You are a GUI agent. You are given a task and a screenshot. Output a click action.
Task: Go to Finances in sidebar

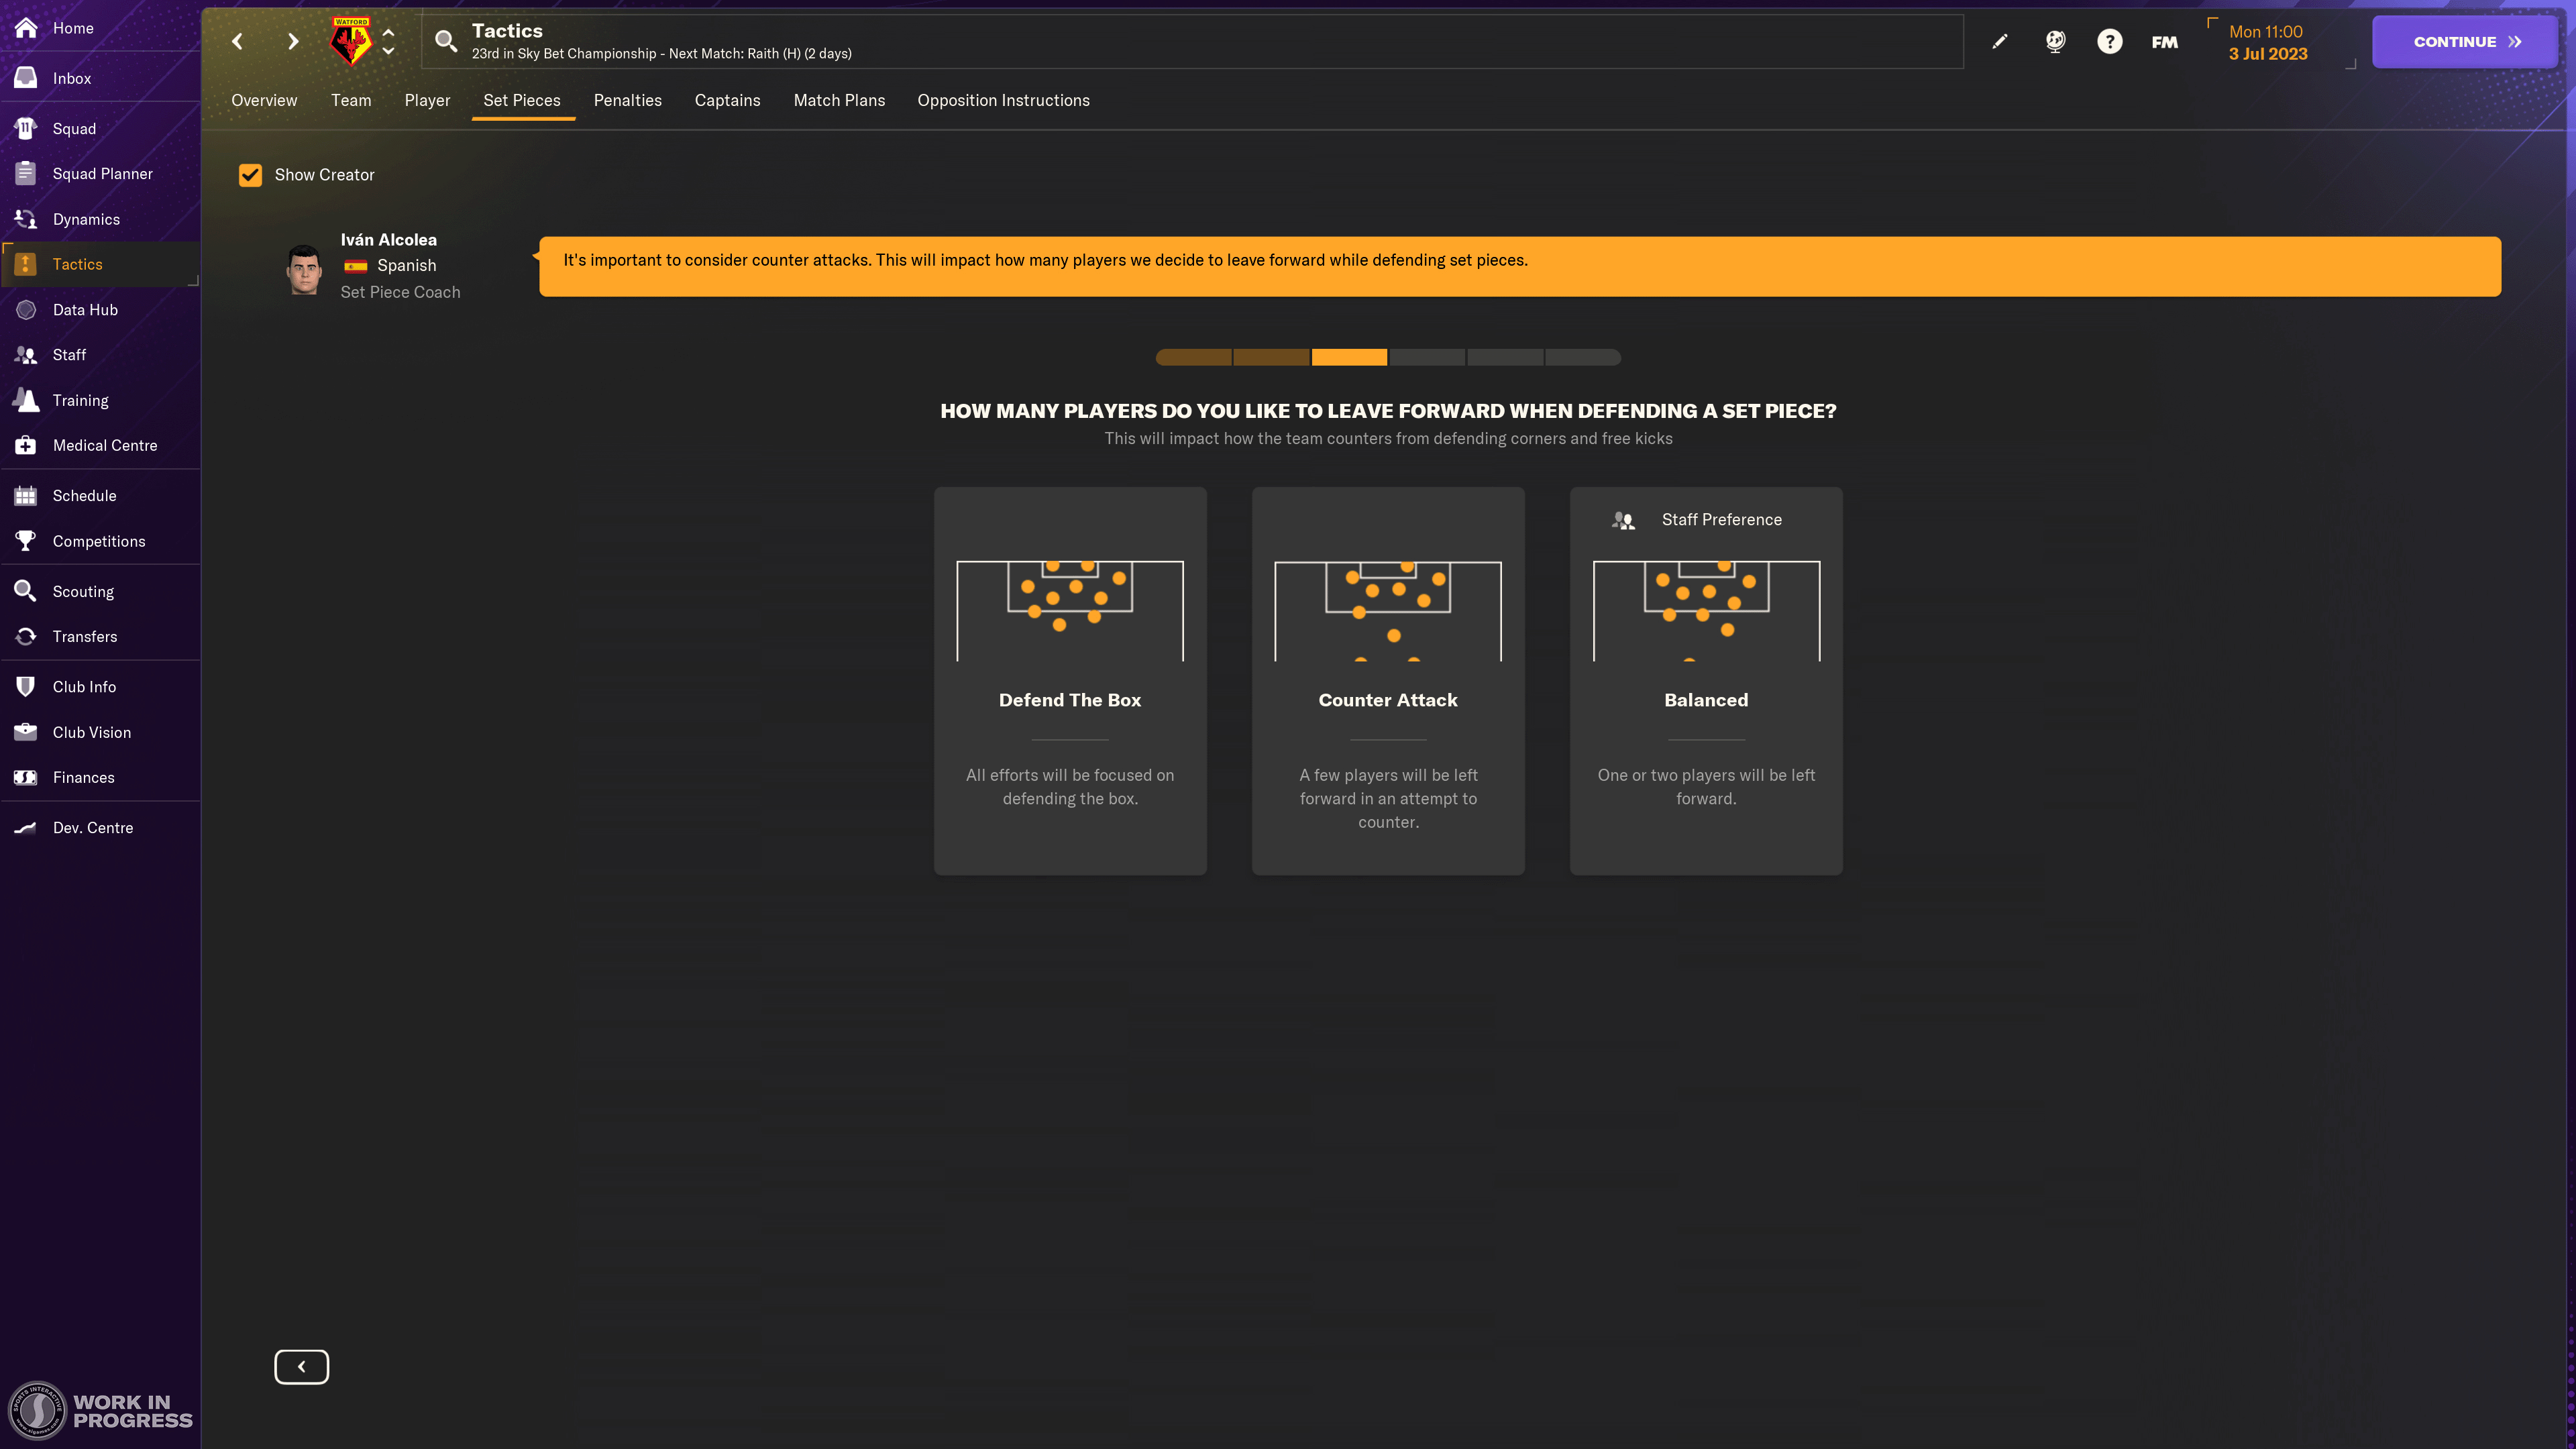coord(83,777)
